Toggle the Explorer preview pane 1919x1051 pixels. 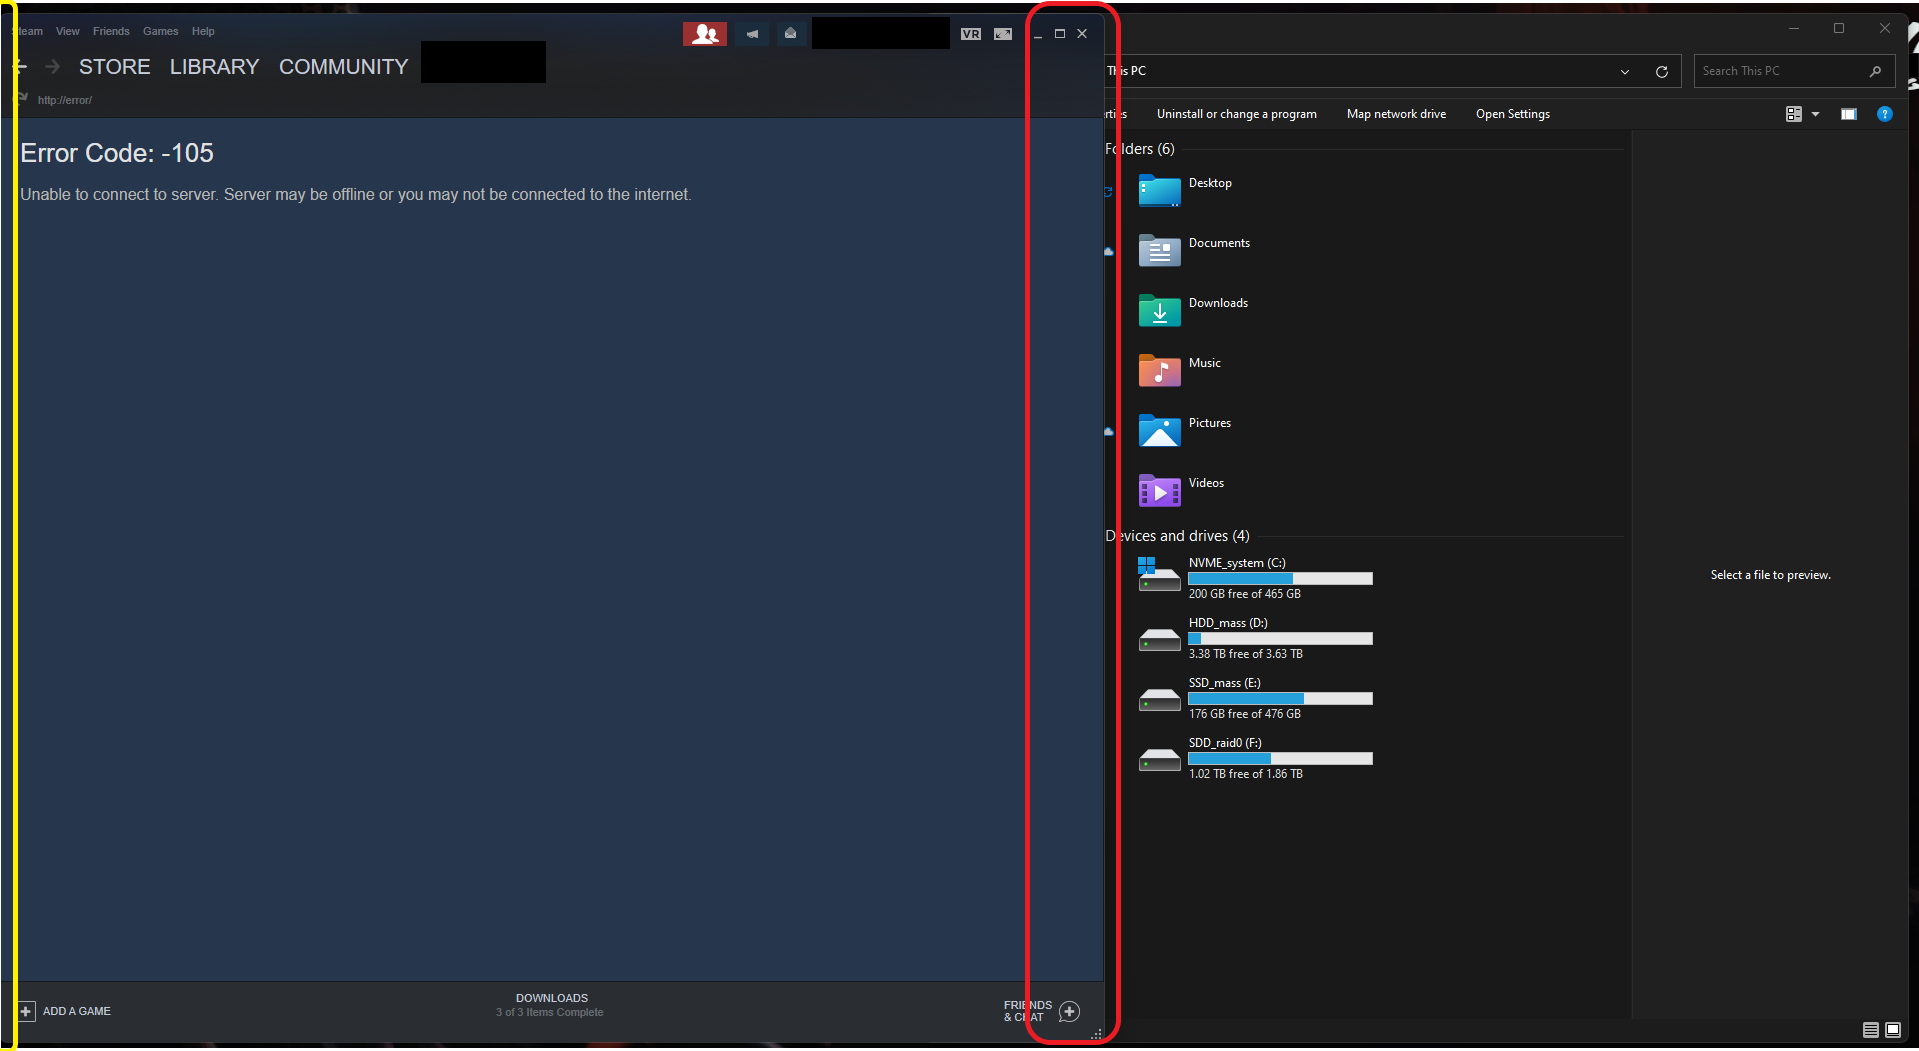point(1849,114)
